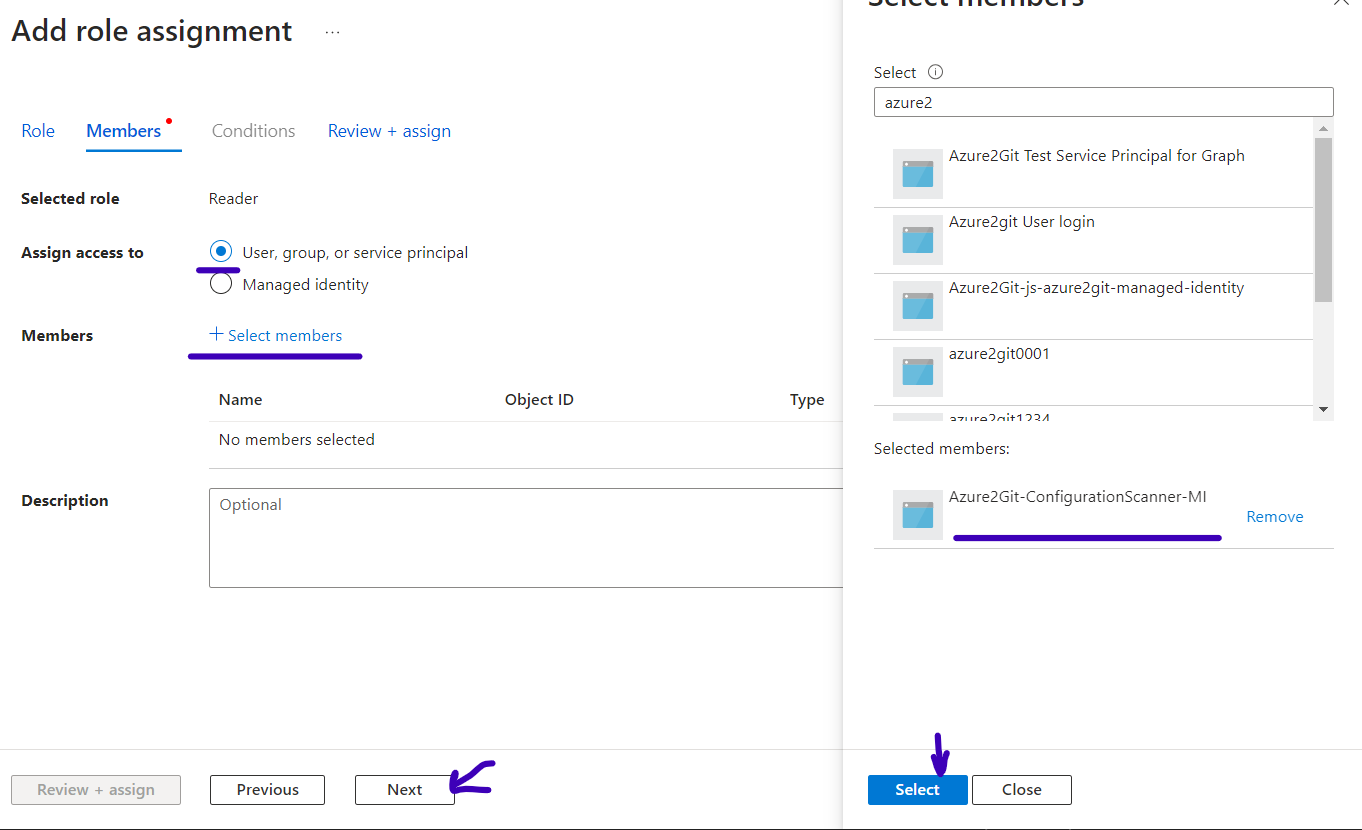This screenshot has height=830, width=1362.
Task: Click the azure2git0001 app icon
Action: 917,372
